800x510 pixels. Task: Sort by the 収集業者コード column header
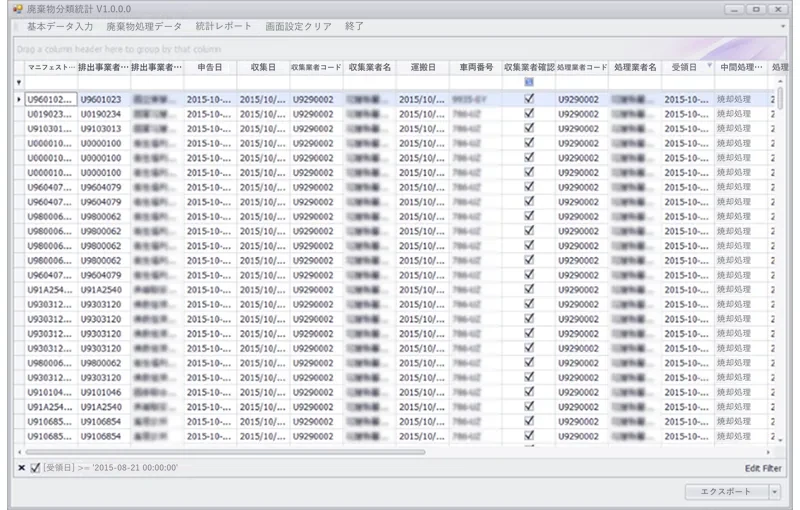pyautogui.click(x=316, y=67)
